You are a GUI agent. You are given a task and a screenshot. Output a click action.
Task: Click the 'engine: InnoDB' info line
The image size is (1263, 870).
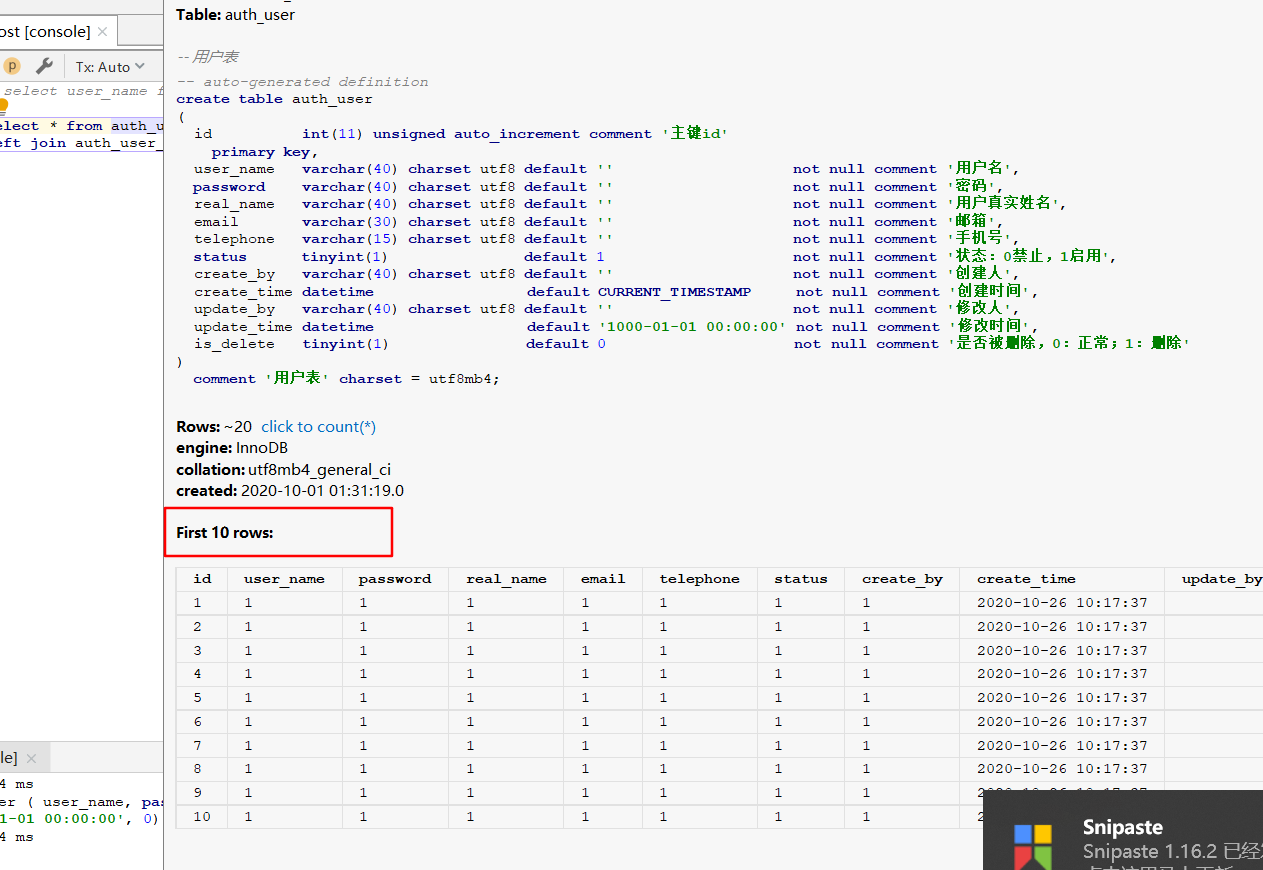(232, 448)
